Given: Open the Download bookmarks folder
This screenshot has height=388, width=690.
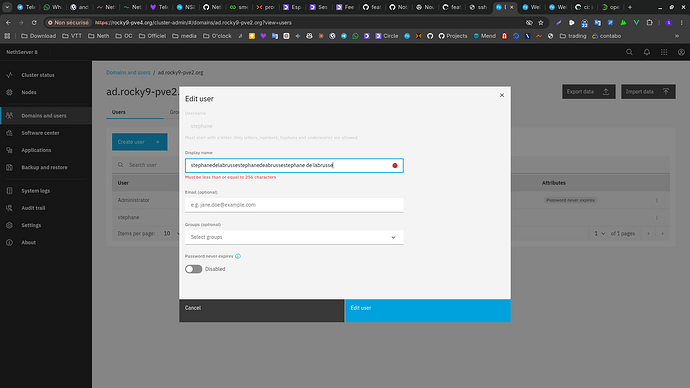Looking at the screenshot, I should coord(39,36).
